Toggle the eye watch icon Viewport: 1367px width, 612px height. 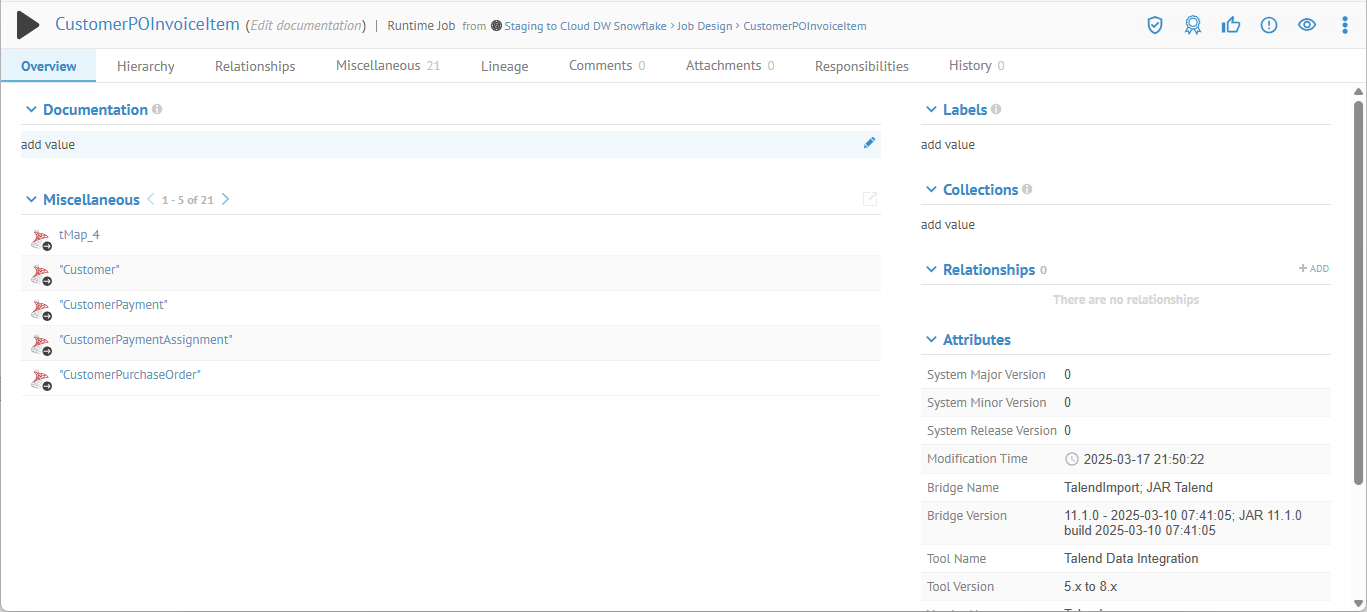1307,26
